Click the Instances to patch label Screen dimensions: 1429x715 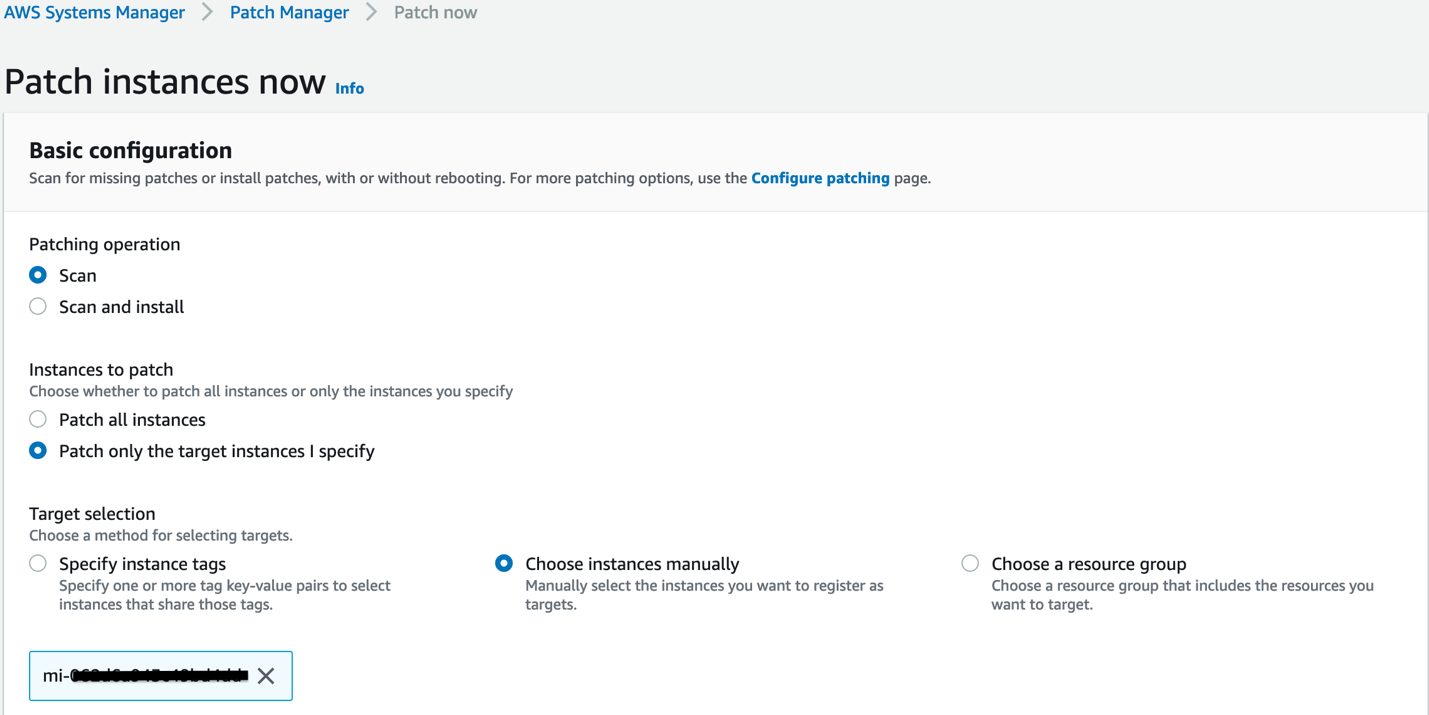click(x=101, y=369)
